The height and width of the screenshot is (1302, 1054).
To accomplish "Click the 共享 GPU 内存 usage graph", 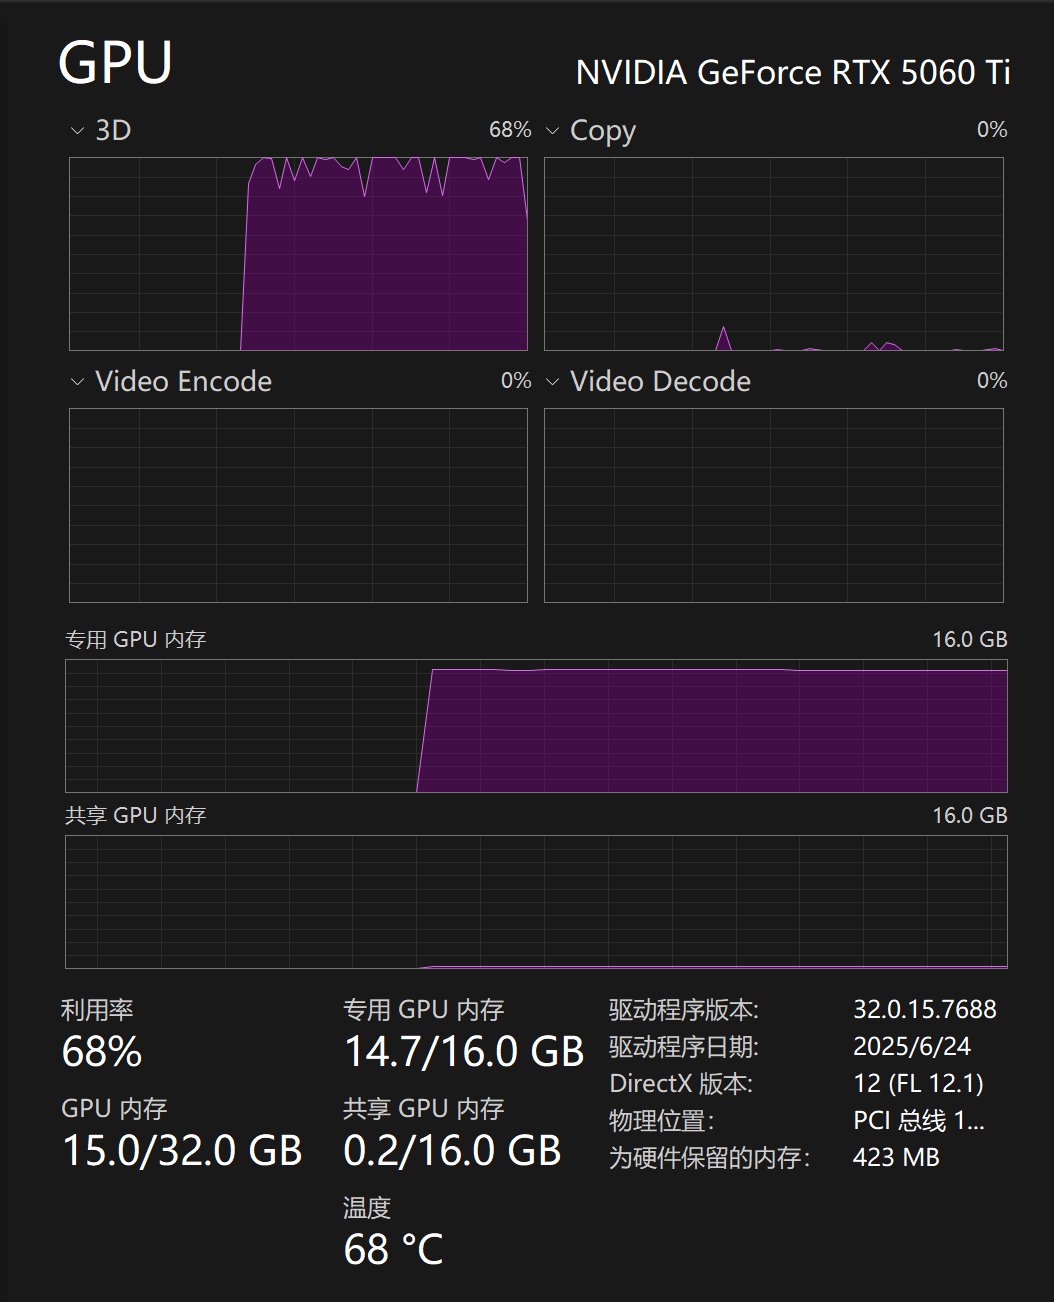I will click(x=536, y=902).
